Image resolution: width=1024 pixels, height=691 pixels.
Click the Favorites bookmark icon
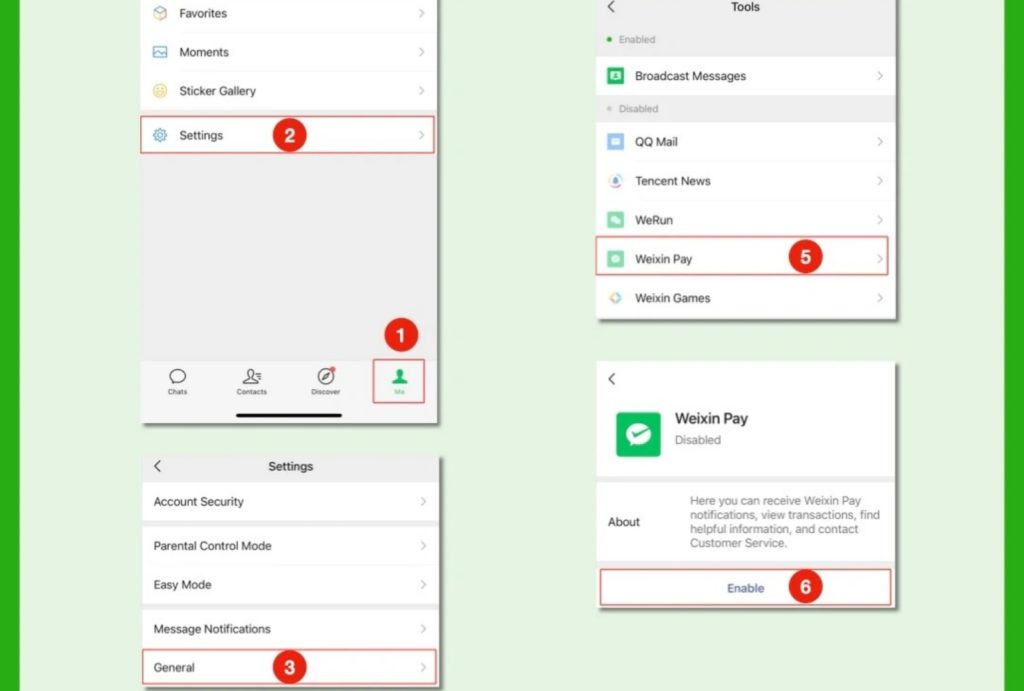tap(160, 13)
